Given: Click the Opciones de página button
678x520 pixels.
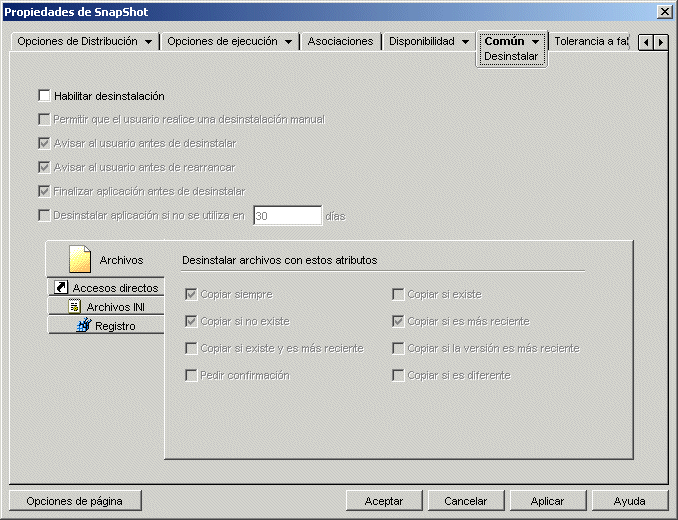Looking at the screenshot, I should 75,501.
